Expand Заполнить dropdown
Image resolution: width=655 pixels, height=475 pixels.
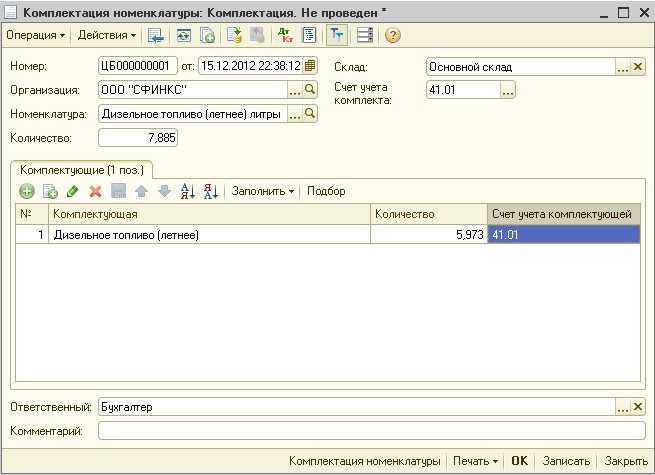tap(263, 191)
